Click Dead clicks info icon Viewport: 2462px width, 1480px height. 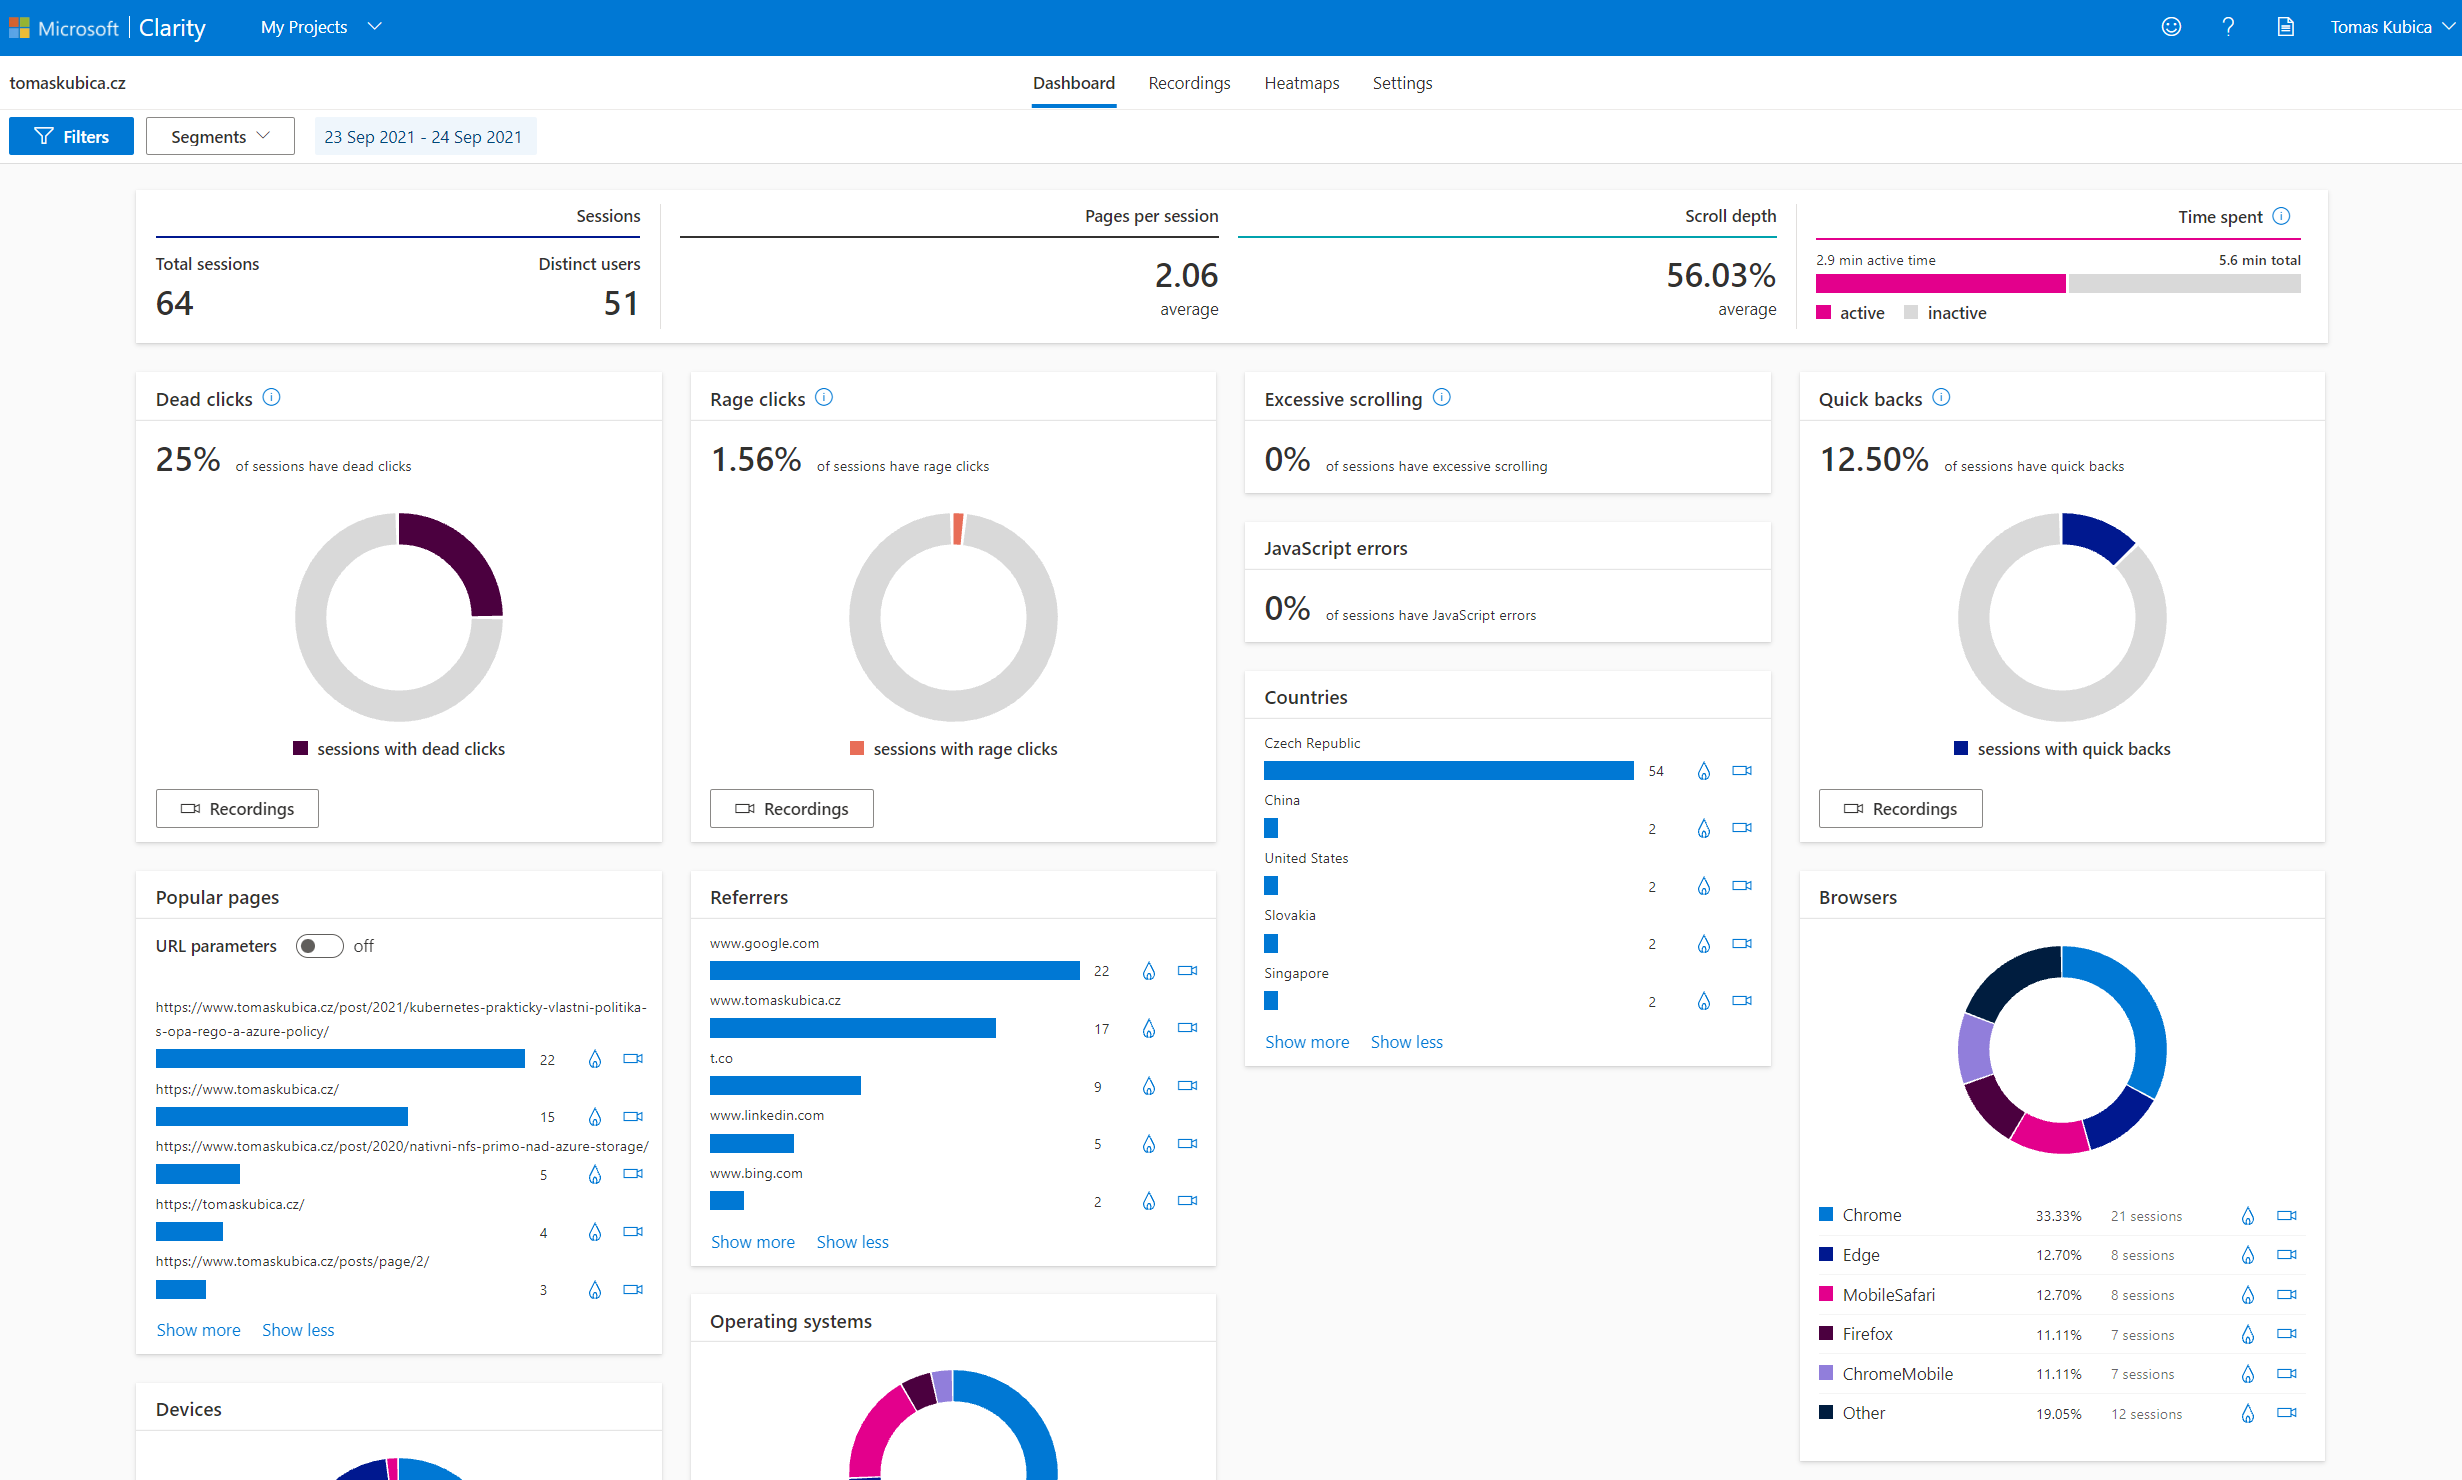coord(271,398)
